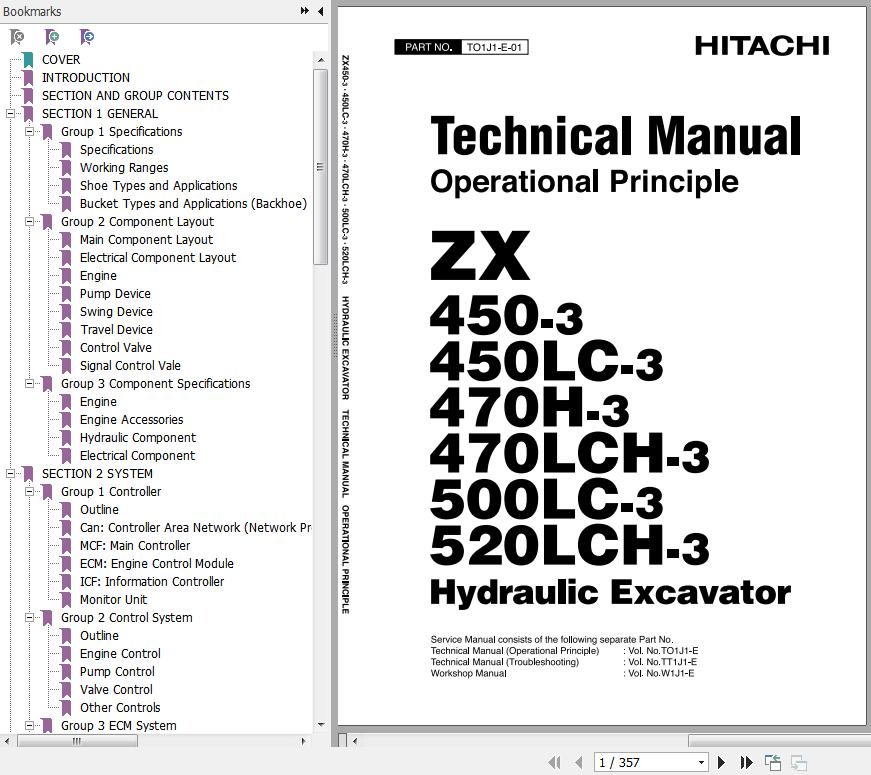Image resolution: width=871 pixels, height=775 pixels.
Task: Collapse Group 1 Specifications node
Action: click(29, 132)
